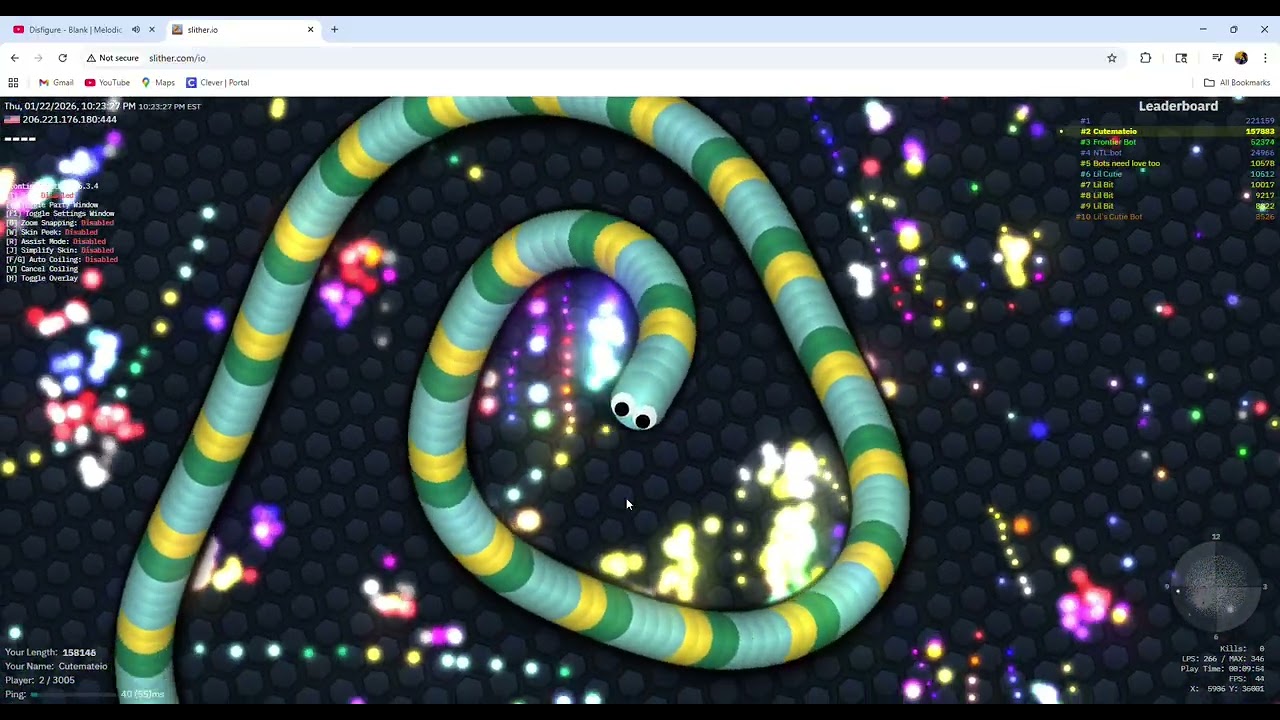Screen dimensions: 1280x720
Task: Click leaderboard entry #2 Cutemateio
Action: click(x=1176, y=131)
